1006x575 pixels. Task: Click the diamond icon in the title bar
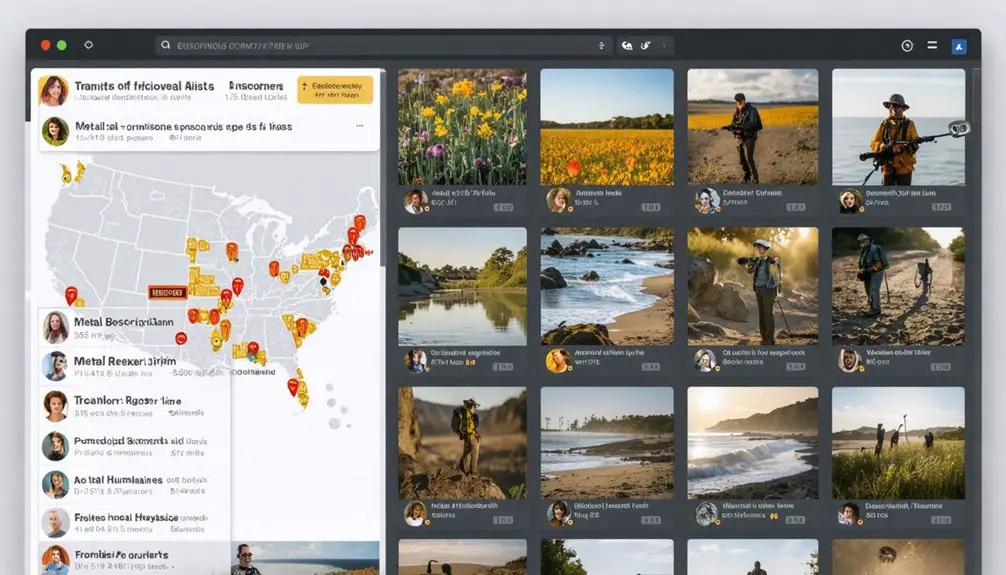coord(89,45)
